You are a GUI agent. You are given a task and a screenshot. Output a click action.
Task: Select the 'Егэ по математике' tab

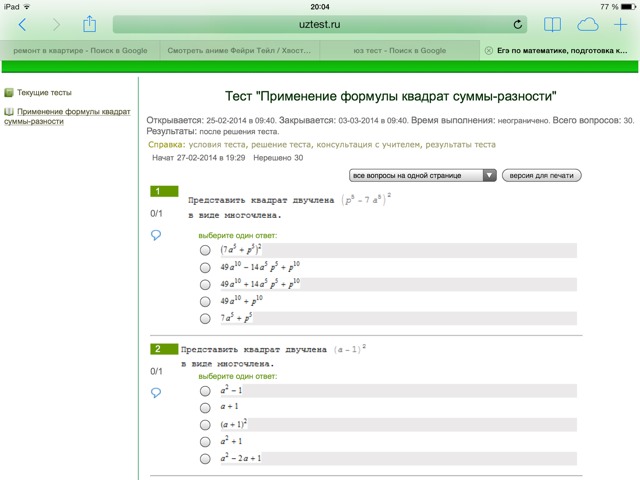[x=562, y=51]
